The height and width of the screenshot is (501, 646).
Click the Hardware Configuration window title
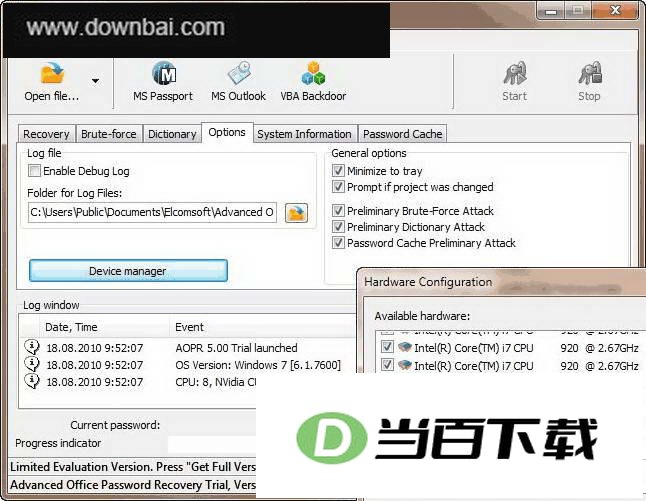pos(428,282)
